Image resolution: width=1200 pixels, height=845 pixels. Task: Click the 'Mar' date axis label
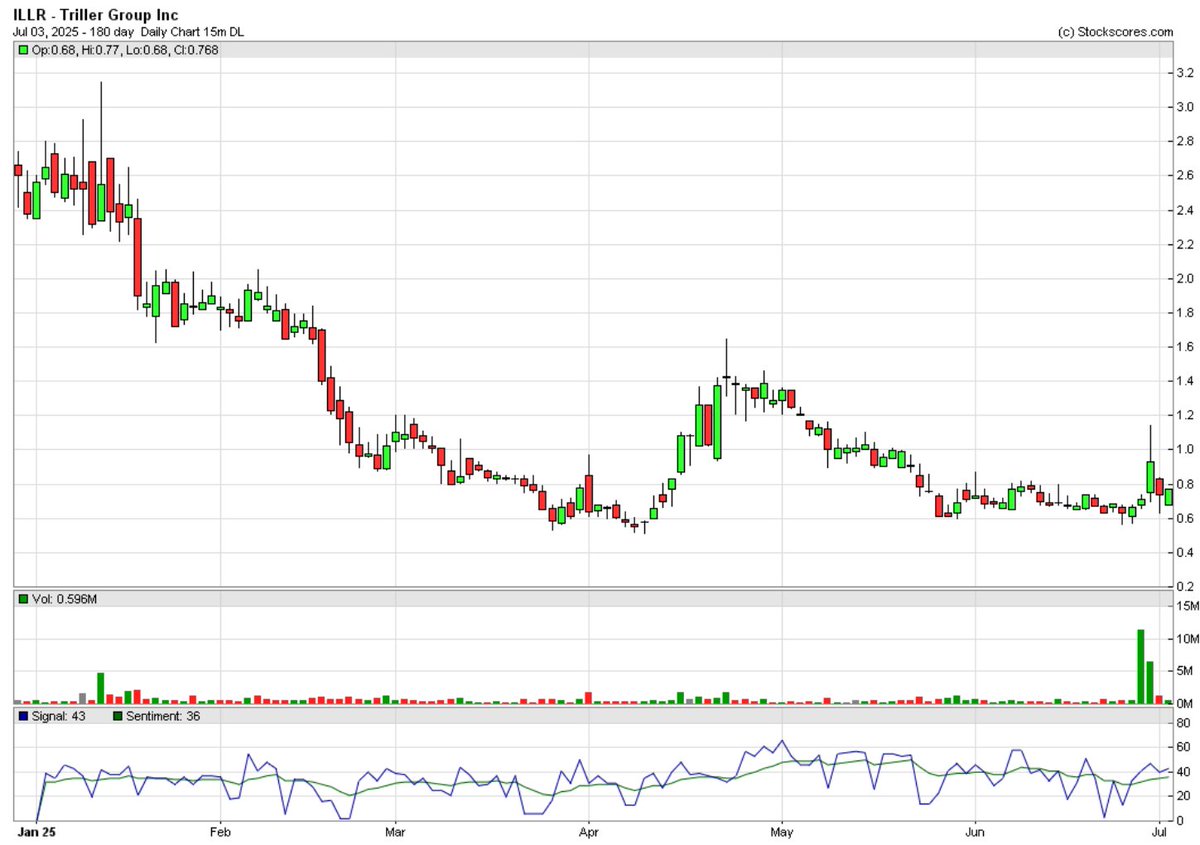(x=395, y=831)
